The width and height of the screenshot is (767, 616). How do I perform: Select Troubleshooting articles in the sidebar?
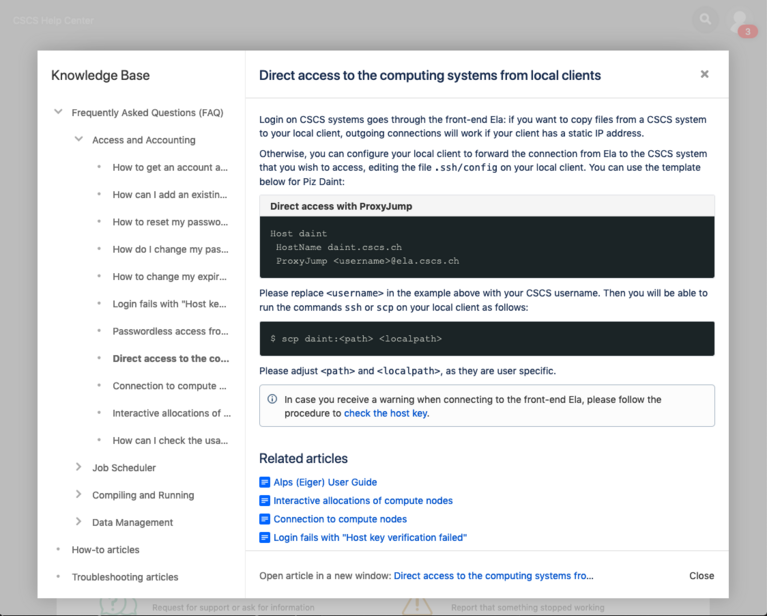coord(125,577)
